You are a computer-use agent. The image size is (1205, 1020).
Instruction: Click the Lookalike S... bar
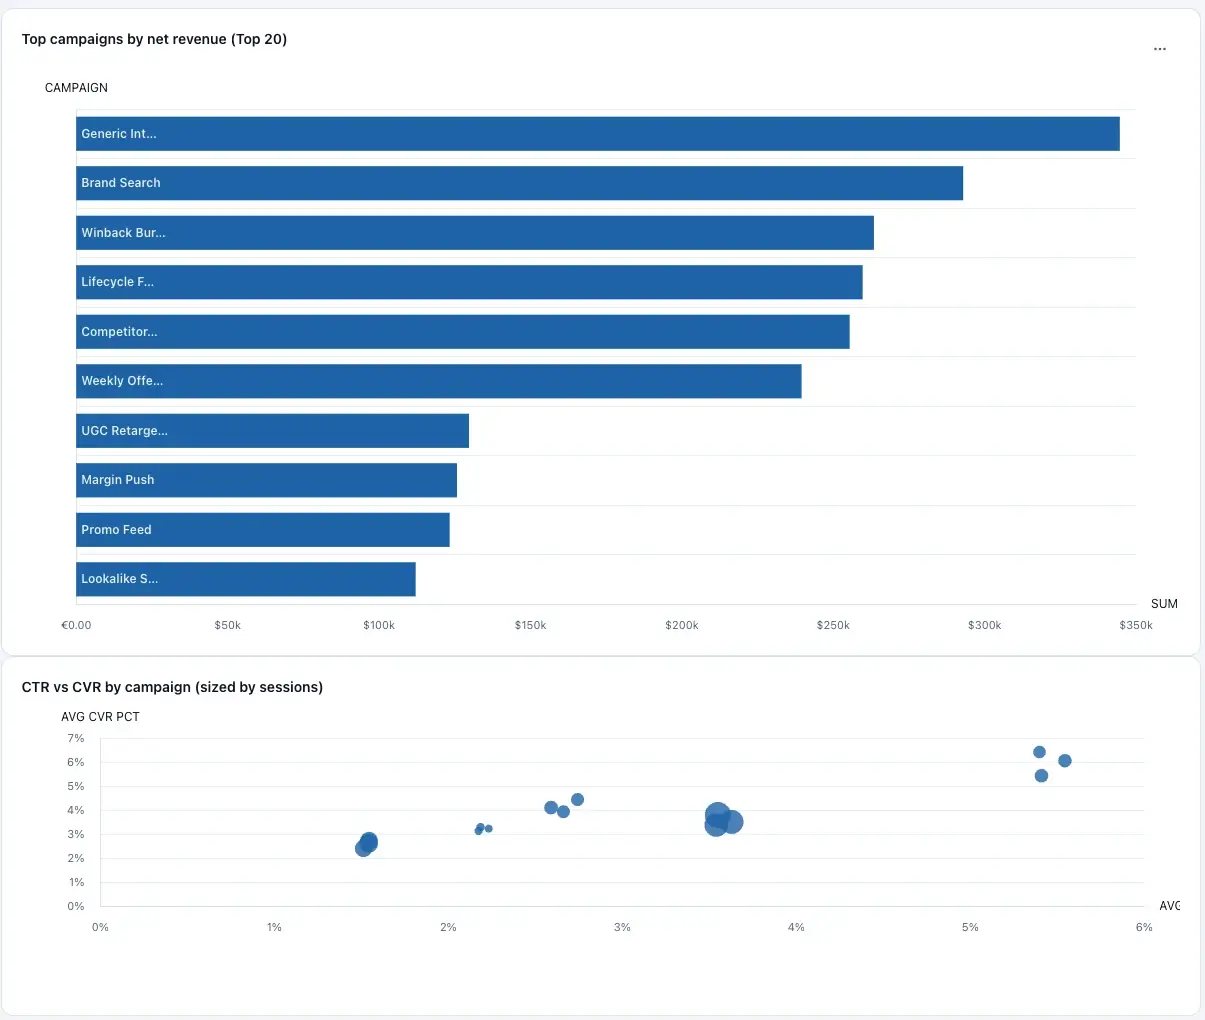(x=246, y=579)
